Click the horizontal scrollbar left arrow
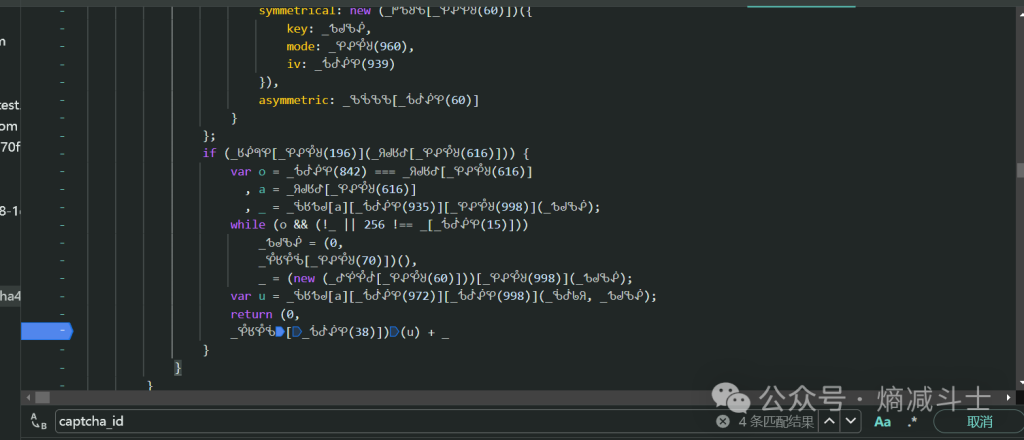This screenshot has height=440, width=1024. pos(29,397)
